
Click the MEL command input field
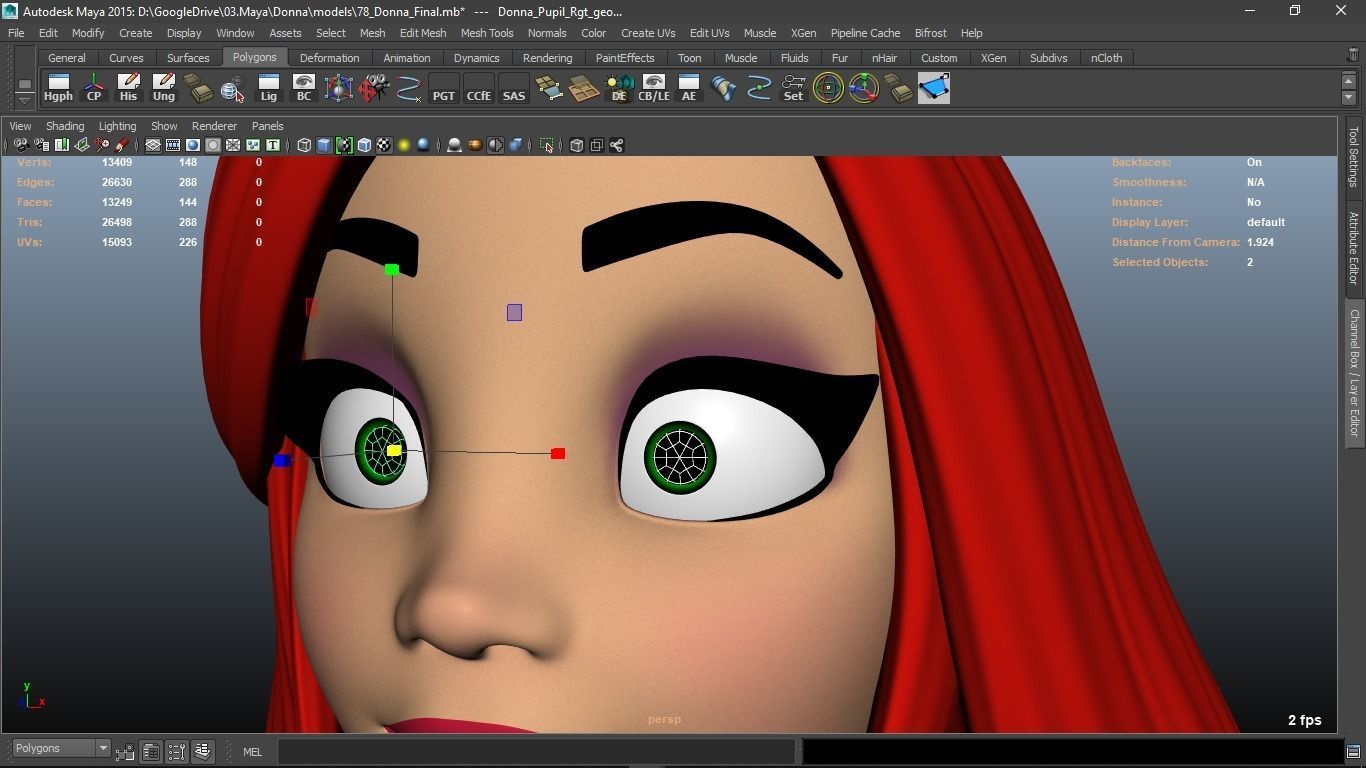pyautogui.click(x=536, y=751)
